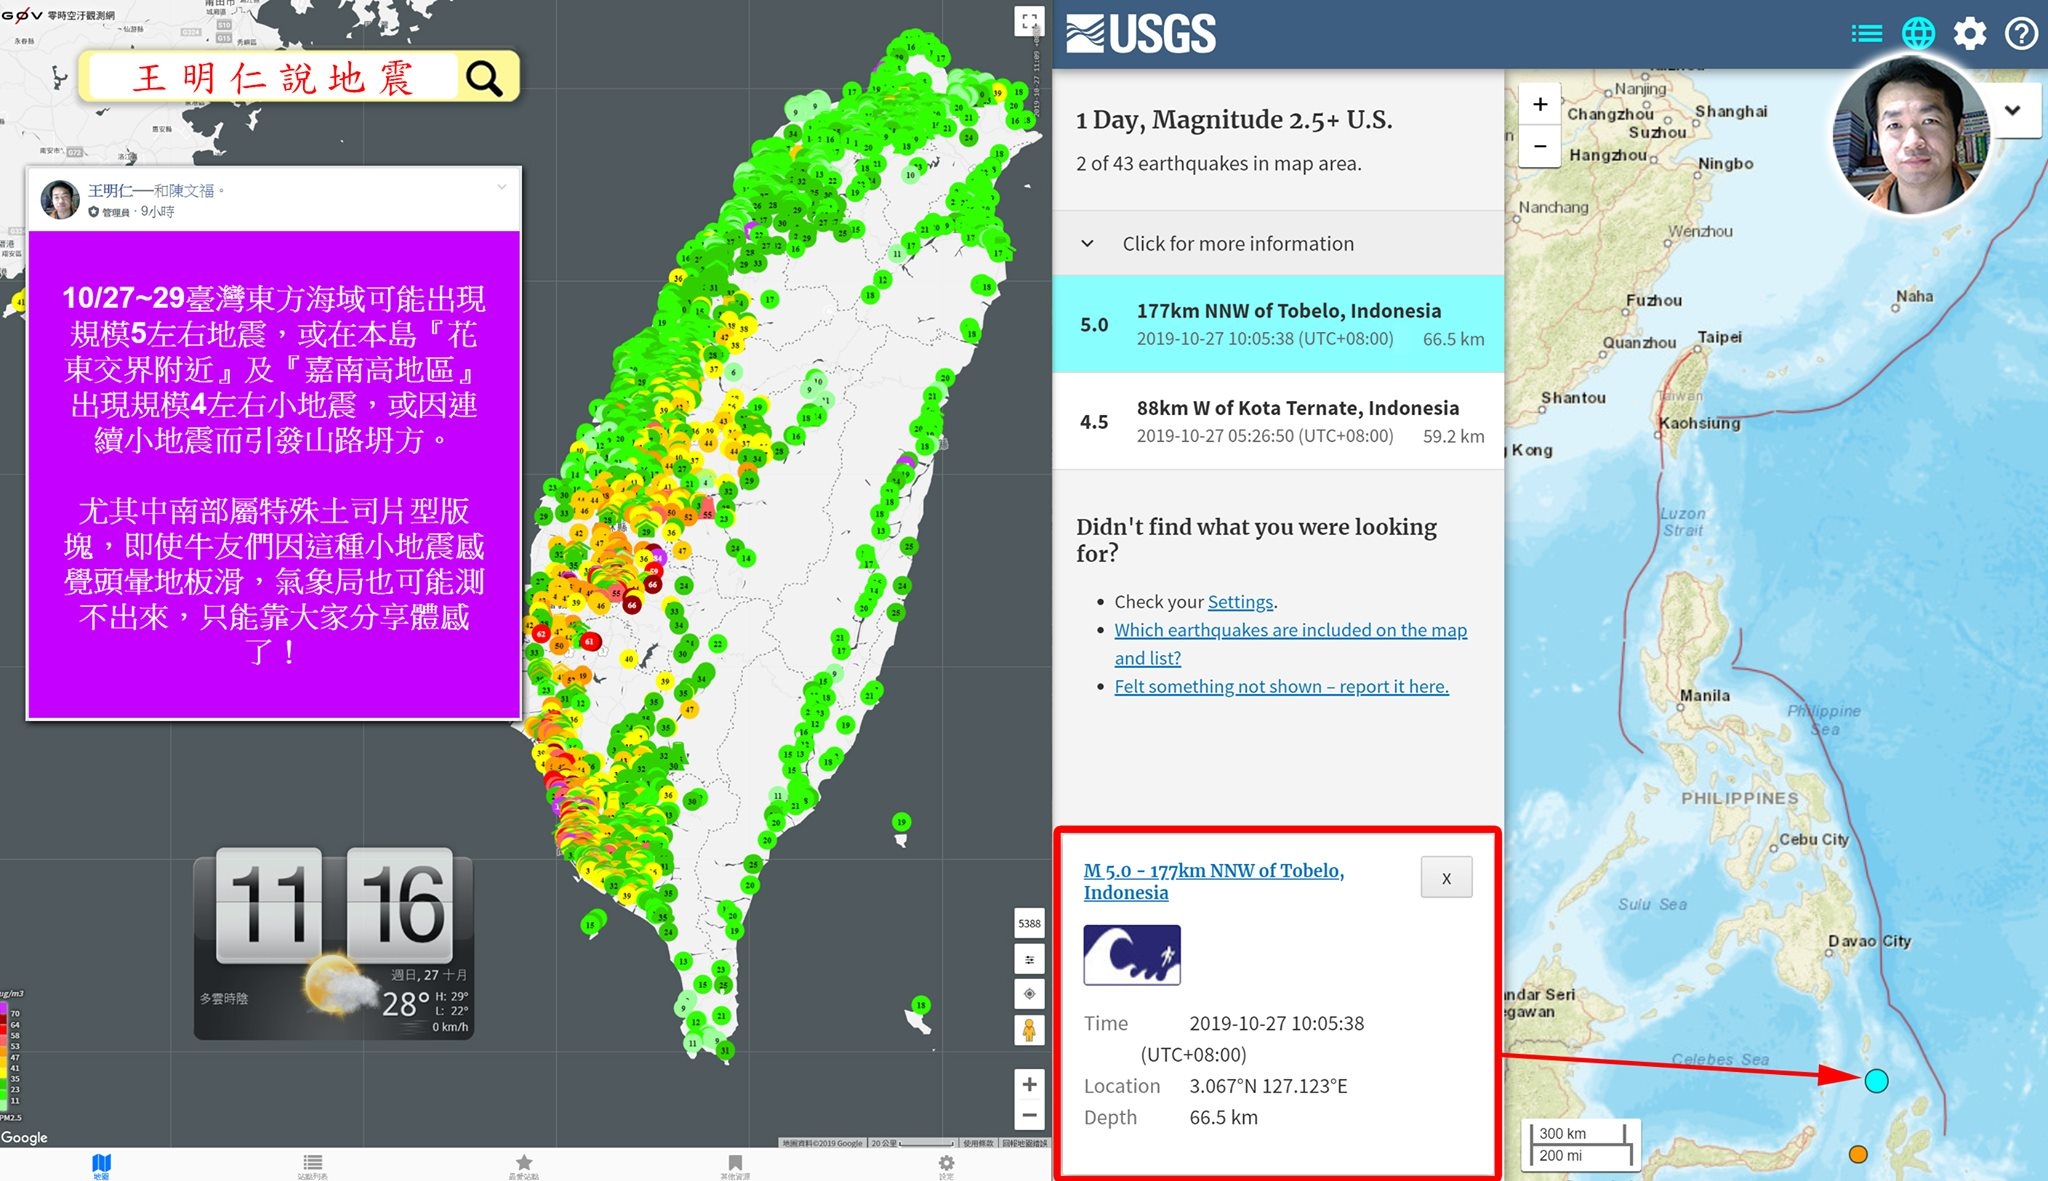Click the Naha label on USGS map
2048x1181 pixels.
(x=1915, y=296)
